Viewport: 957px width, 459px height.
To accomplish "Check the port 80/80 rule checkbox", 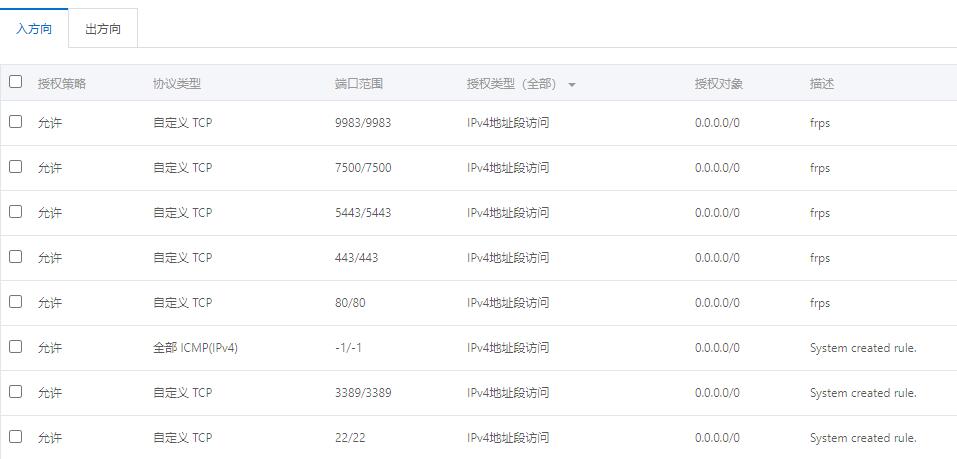I will point(15,302).
